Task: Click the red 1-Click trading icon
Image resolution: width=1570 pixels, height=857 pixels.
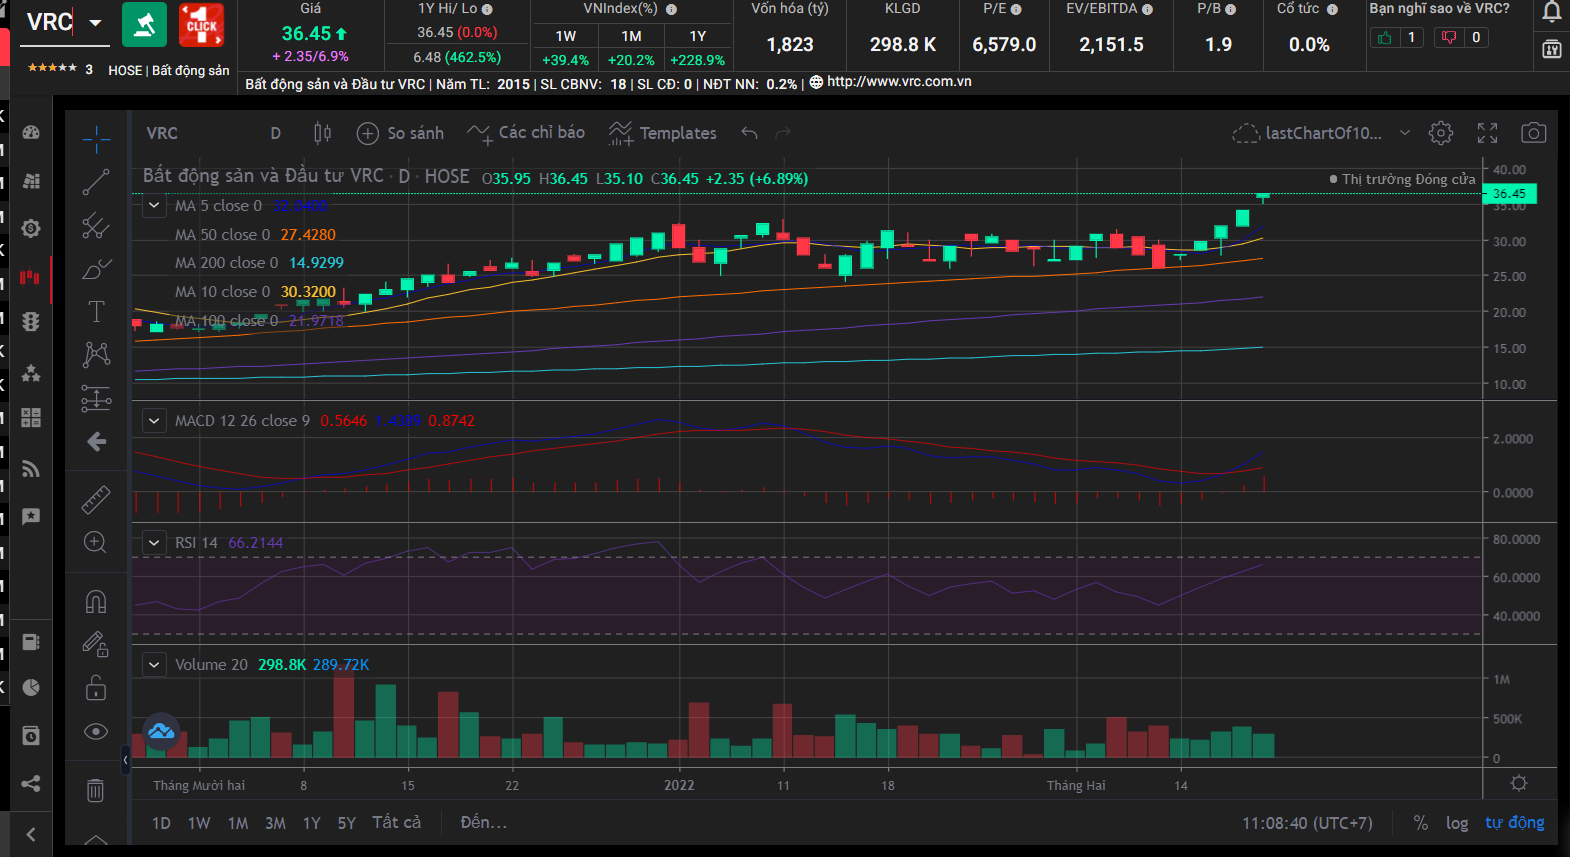Action: coord(201,25)
